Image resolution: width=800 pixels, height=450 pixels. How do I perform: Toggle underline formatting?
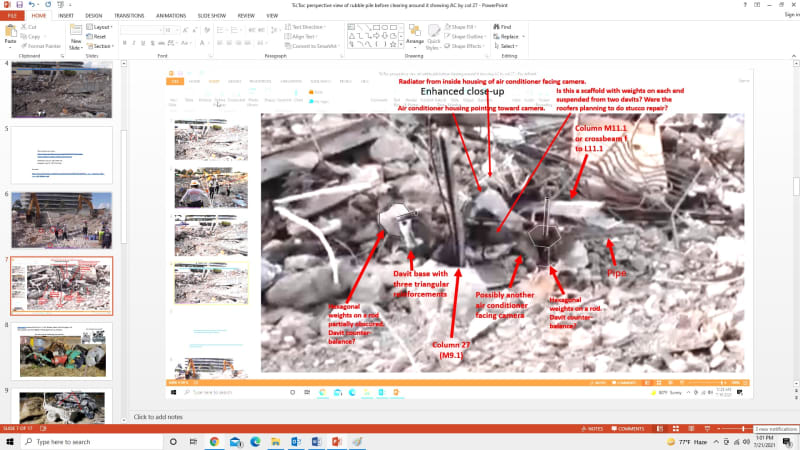(143, 43)
